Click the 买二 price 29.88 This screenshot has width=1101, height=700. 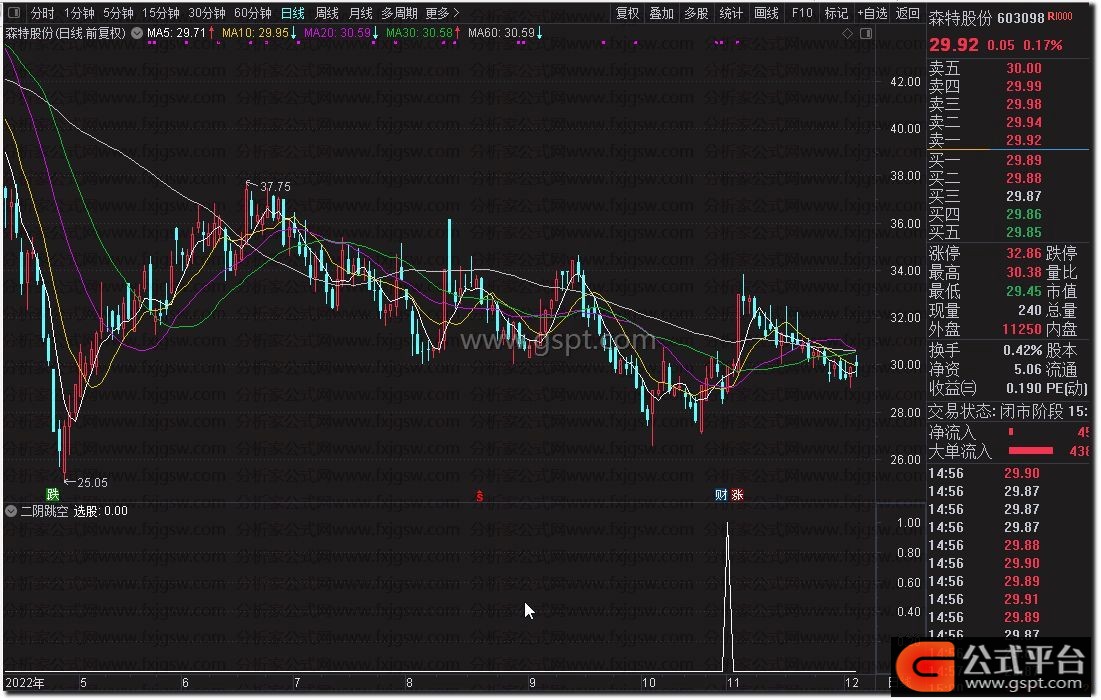(x=1024, y=178)
